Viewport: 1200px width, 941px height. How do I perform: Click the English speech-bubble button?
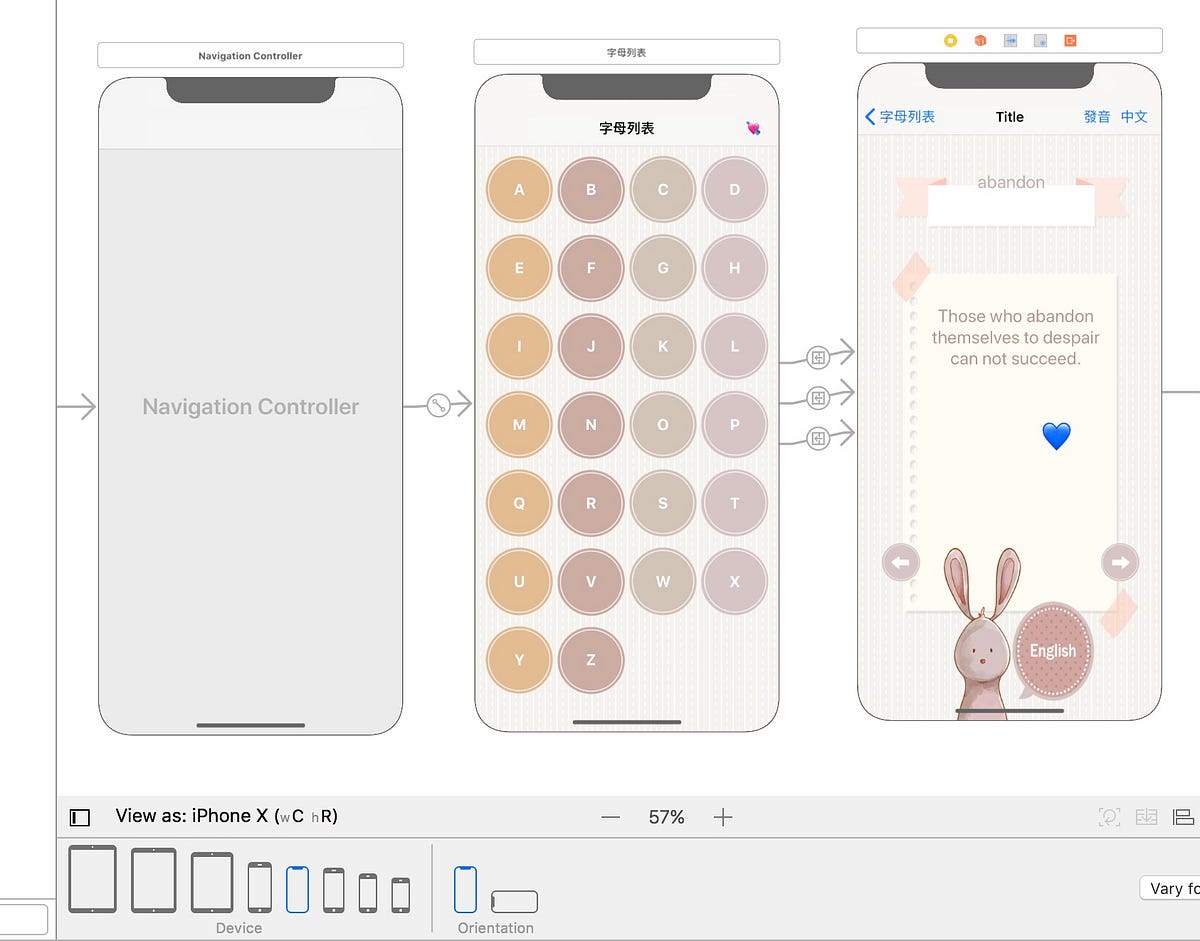pyautogui.click(x=1052, y=651)
